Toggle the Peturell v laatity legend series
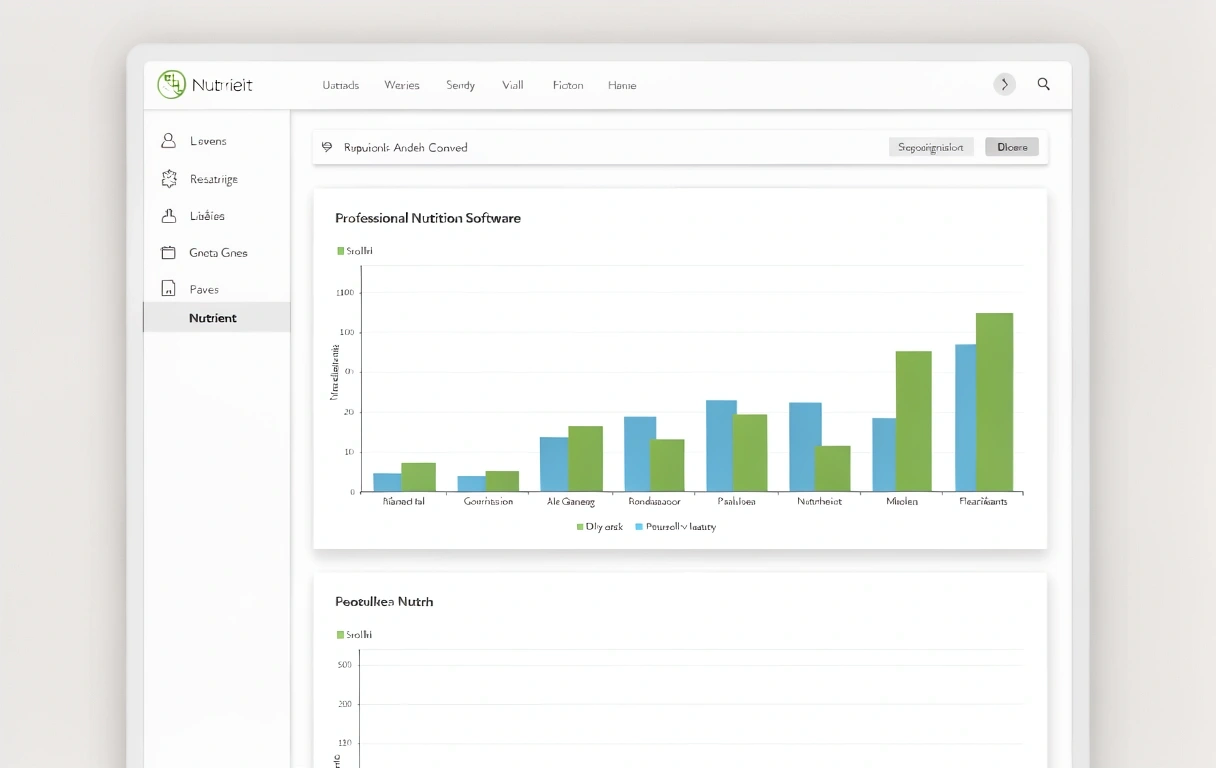The image size is (1216, 768). 675,527
